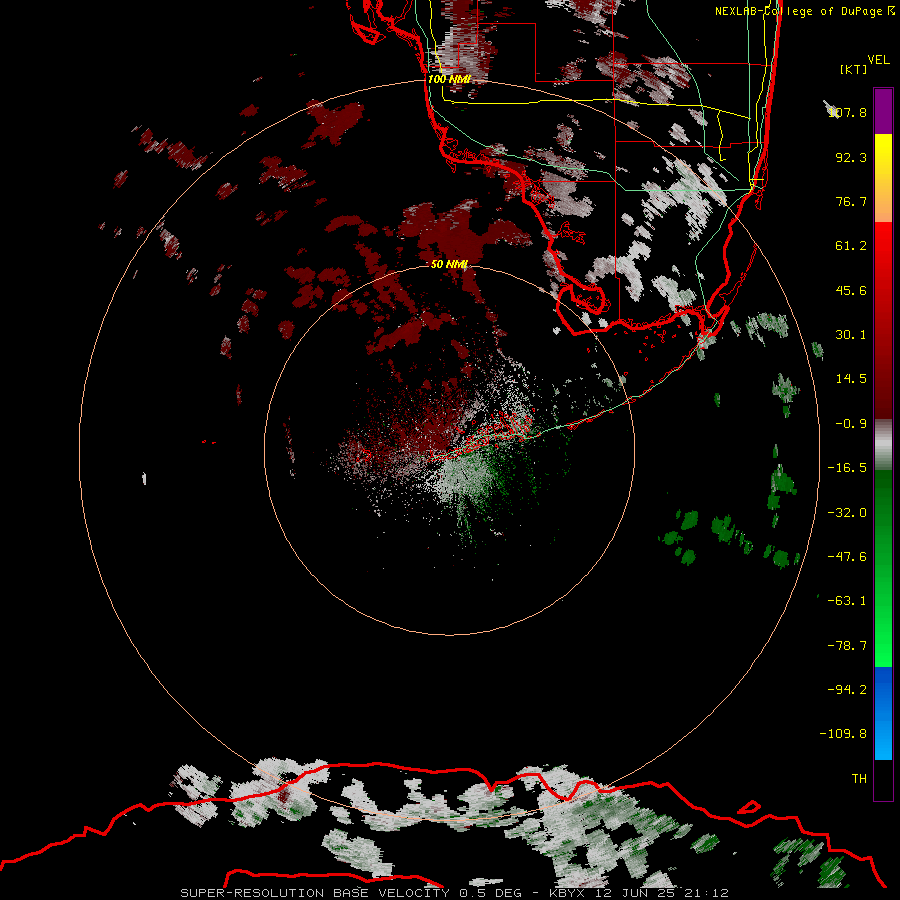This screenshot has width=900, height=900.
Task: Click the [KT] units label
Action: coord(854,69)
